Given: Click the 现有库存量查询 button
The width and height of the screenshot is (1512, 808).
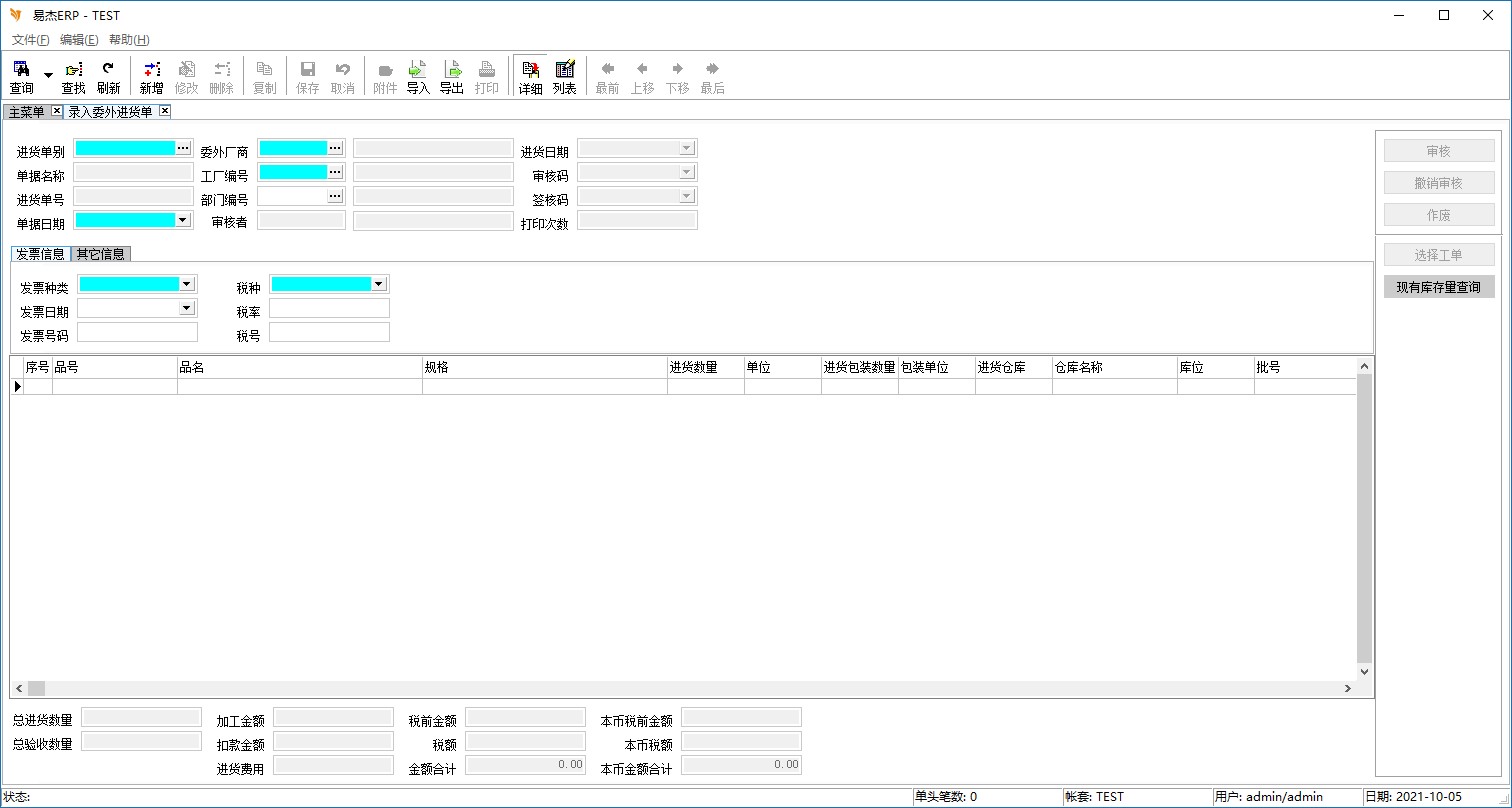Looking at the screenshot, I should (1438, 287).
